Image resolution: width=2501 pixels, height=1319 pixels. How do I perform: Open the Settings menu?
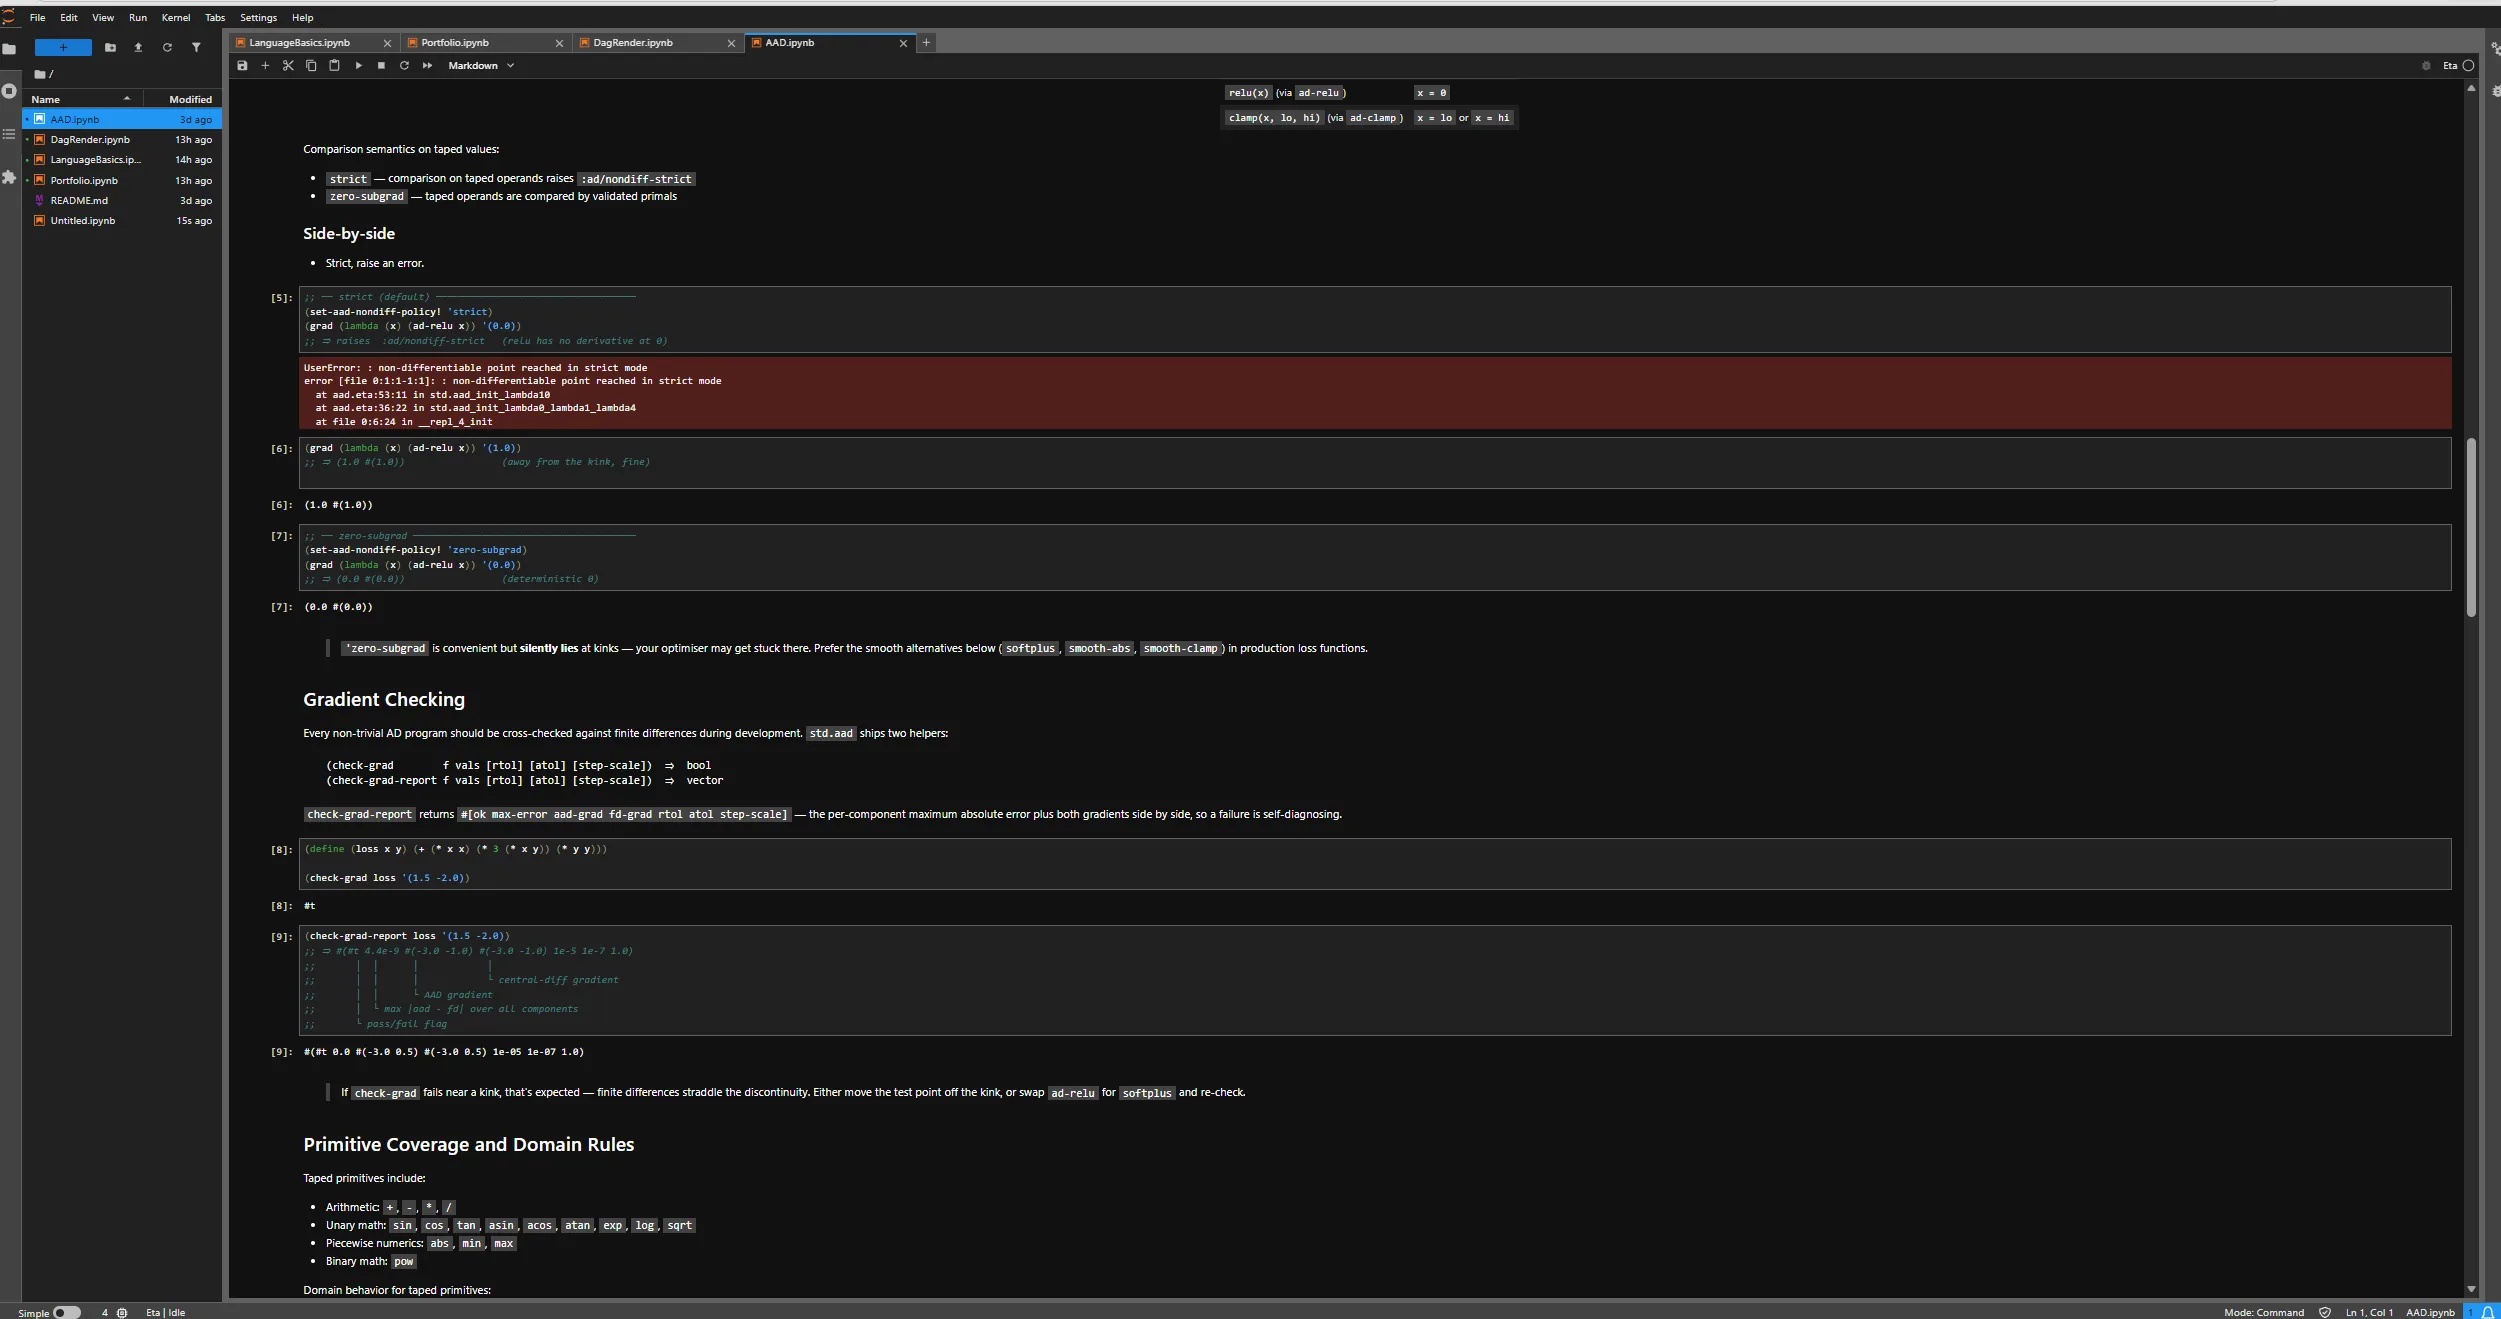point(258,17)
